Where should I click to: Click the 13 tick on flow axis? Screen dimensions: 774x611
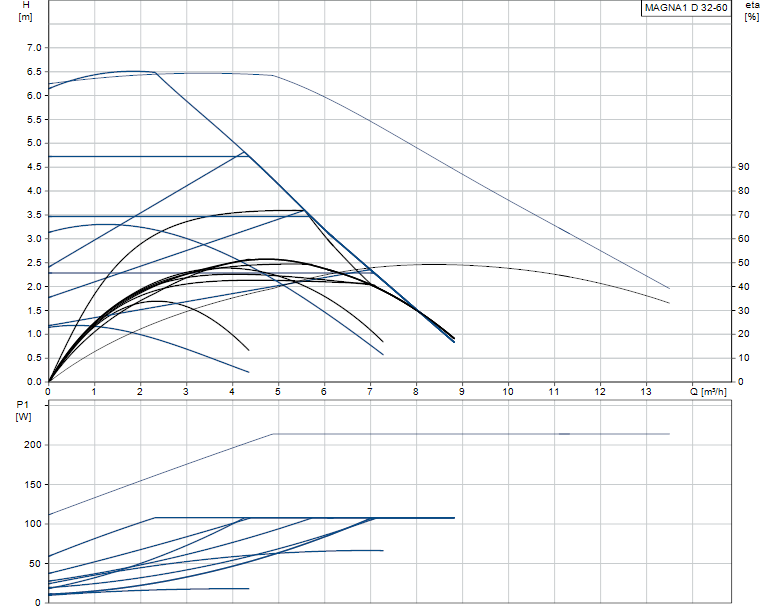646,391
